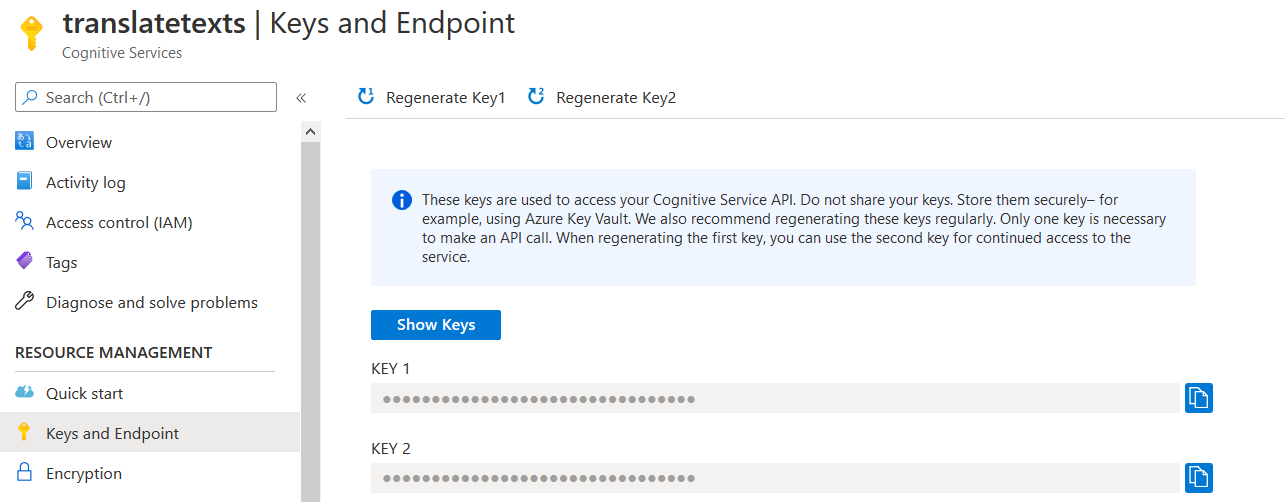The image size is (1285, 502).
Task: Click the masked KEY 1 field
Action: 775,398
